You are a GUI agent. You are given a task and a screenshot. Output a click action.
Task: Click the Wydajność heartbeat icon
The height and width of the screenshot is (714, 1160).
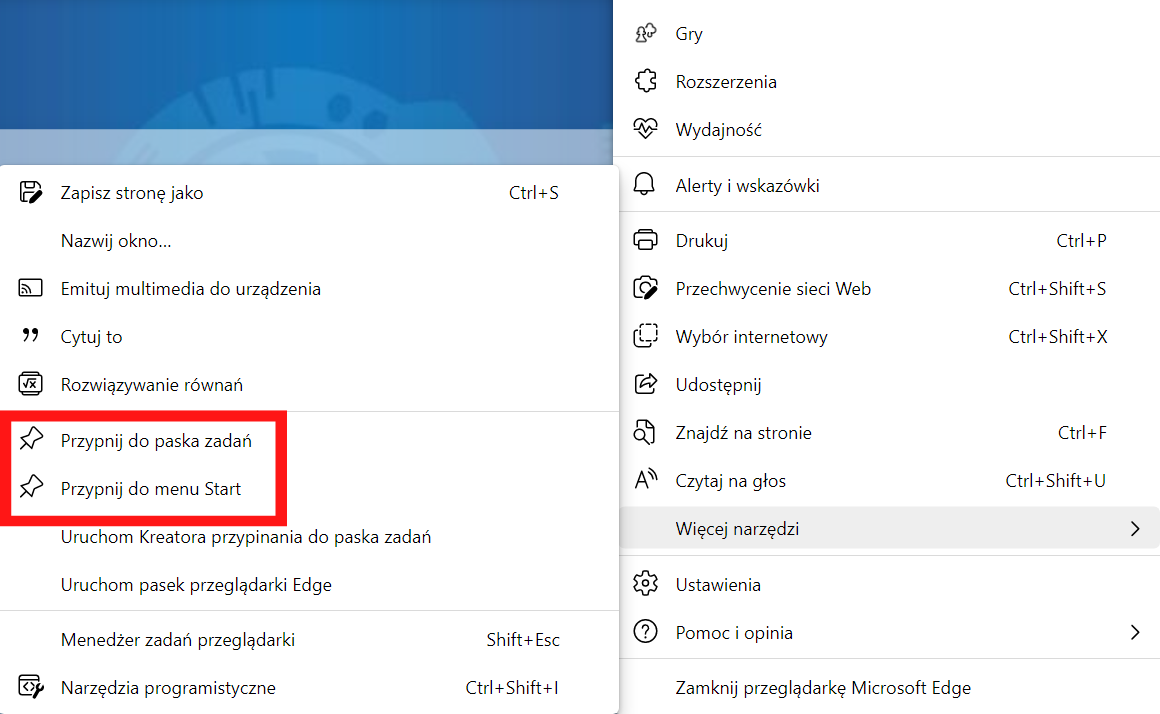pos(645,129)
